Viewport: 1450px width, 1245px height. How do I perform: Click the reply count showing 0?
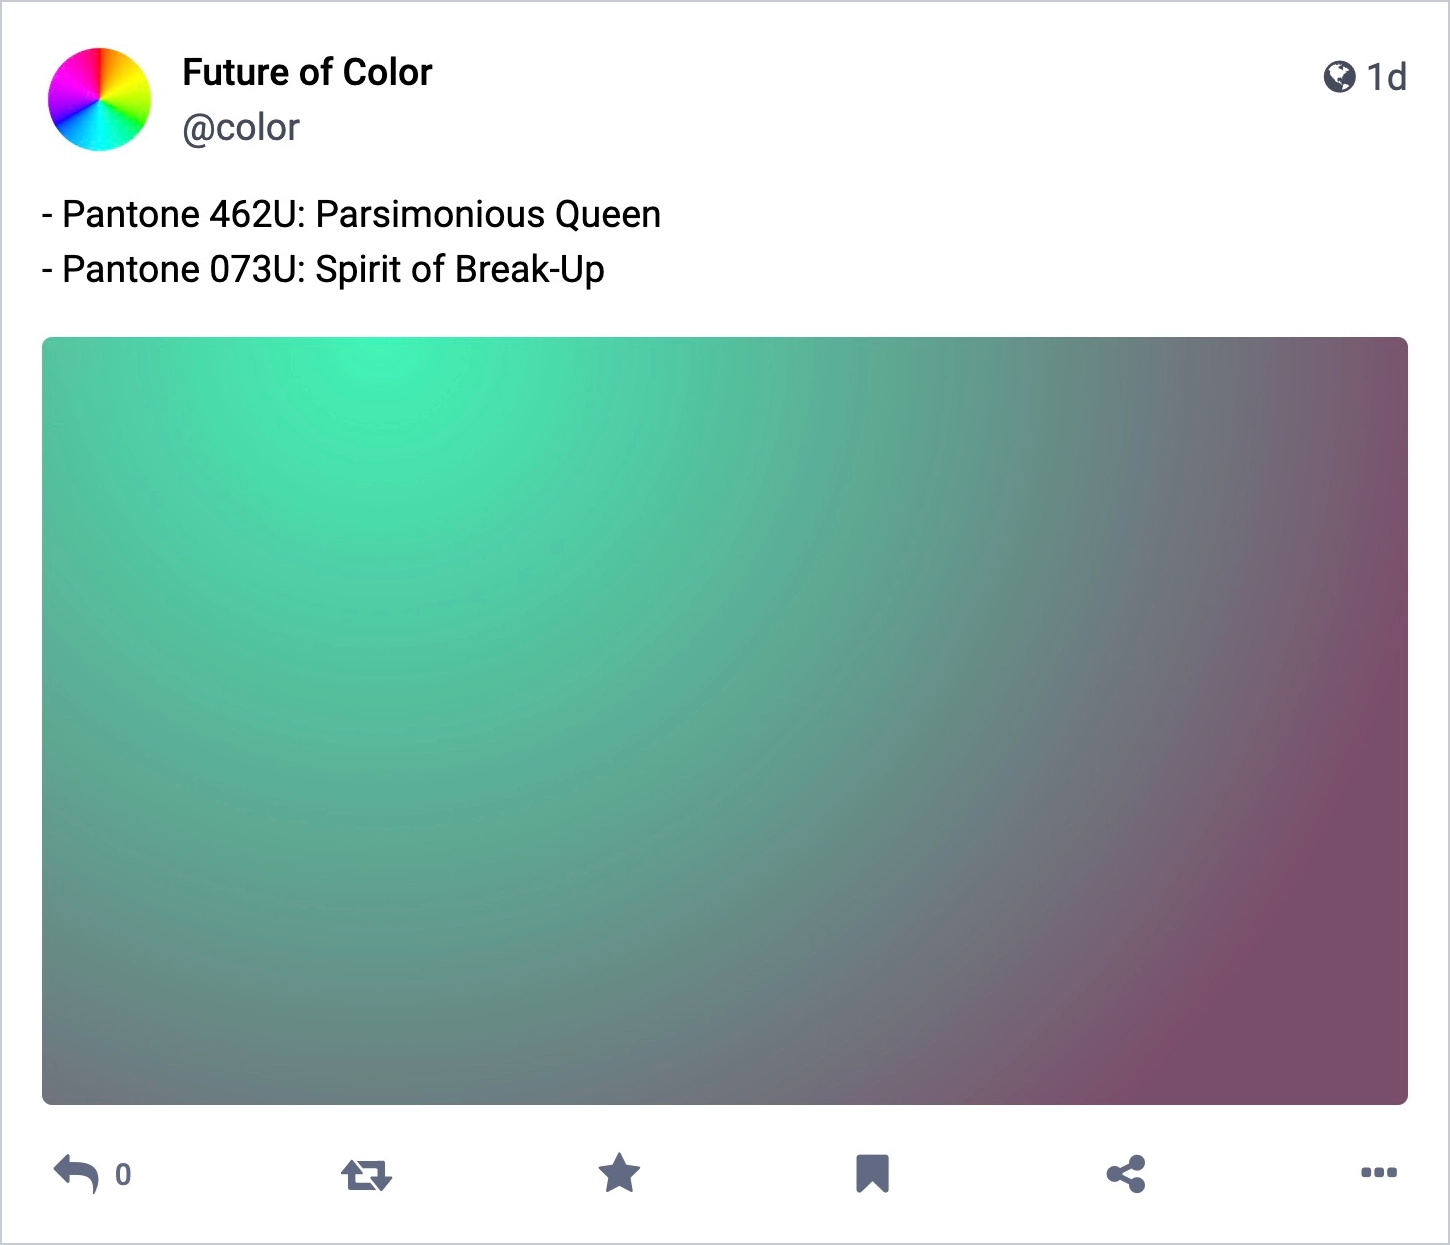[x=123, y=1174]
